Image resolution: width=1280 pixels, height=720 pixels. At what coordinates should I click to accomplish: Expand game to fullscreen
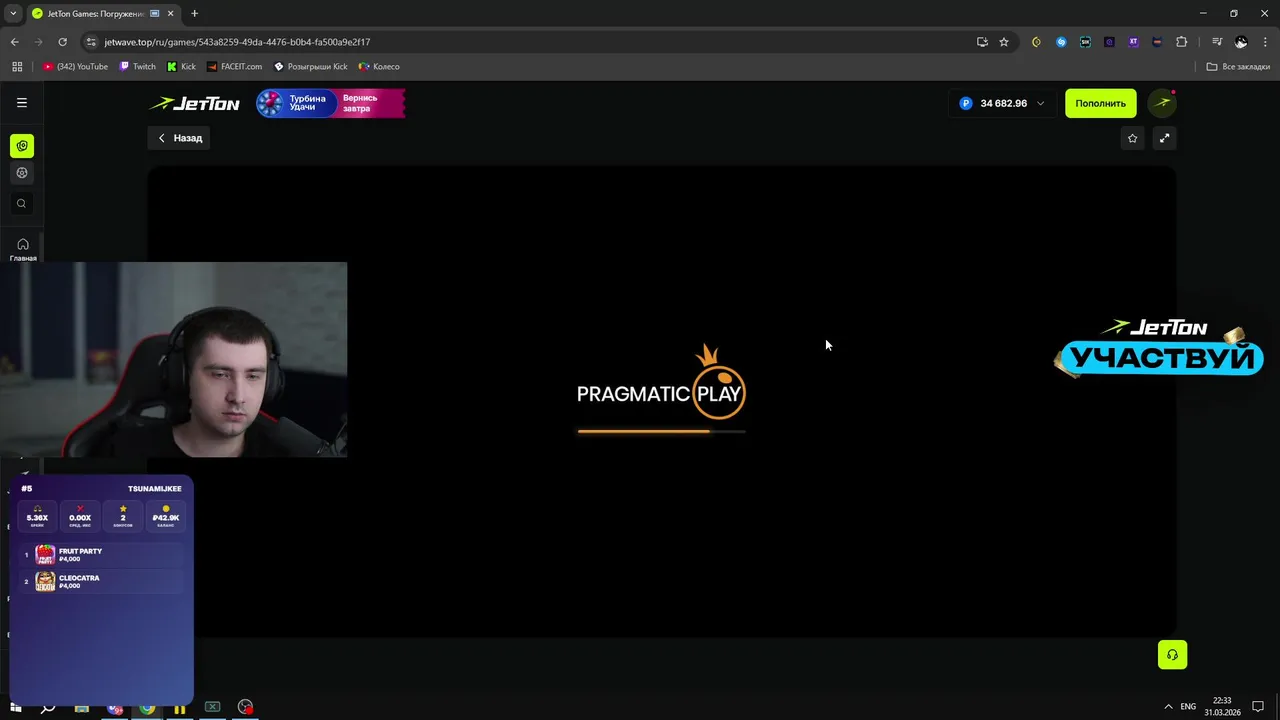1164,138
